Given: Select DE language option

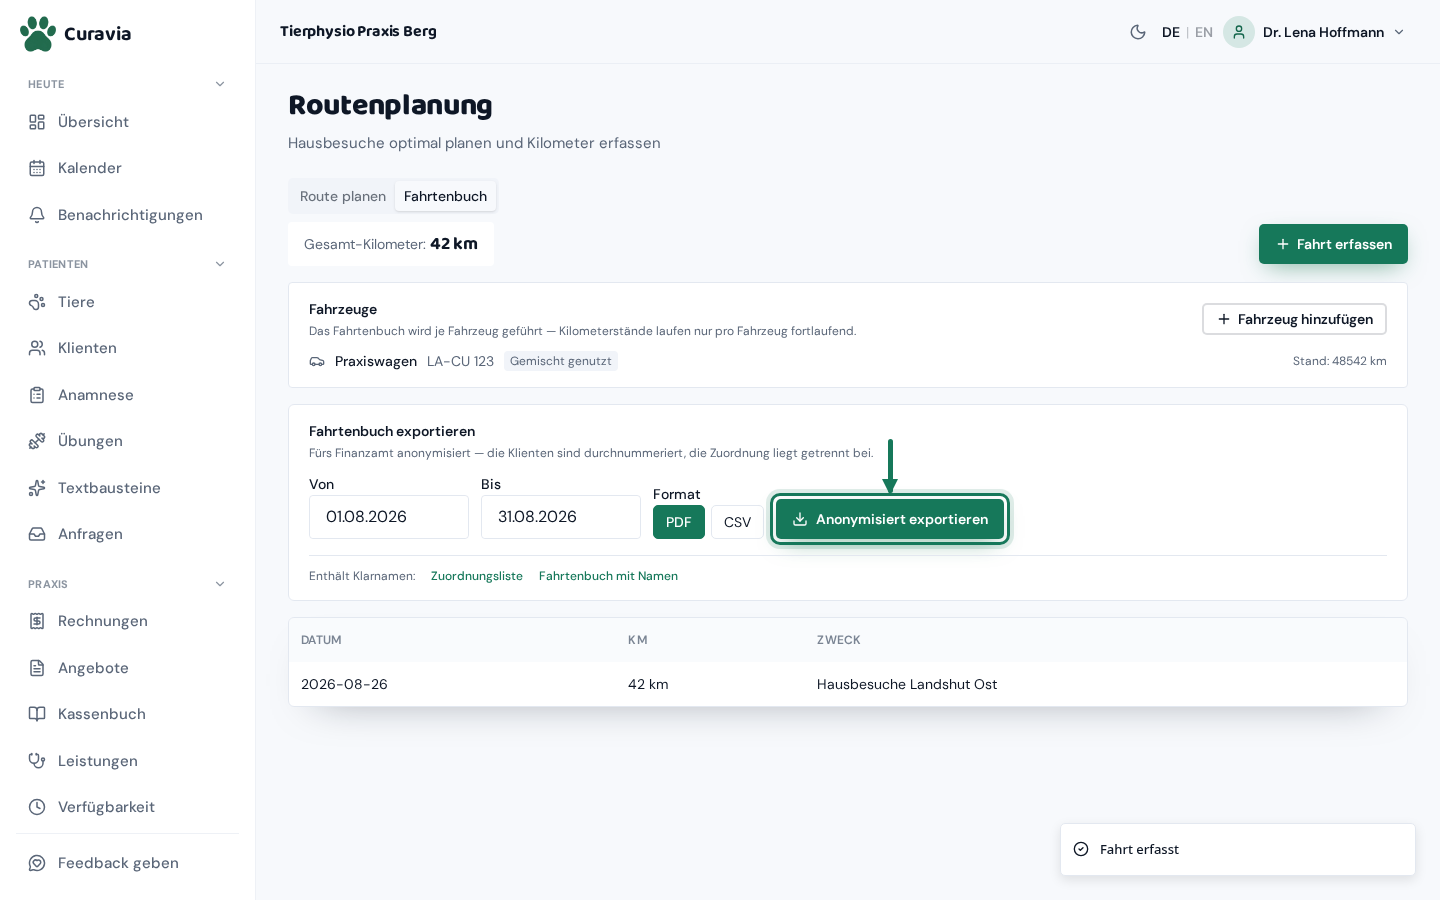Looking at the screenshot, I should tap(1171, 32).
